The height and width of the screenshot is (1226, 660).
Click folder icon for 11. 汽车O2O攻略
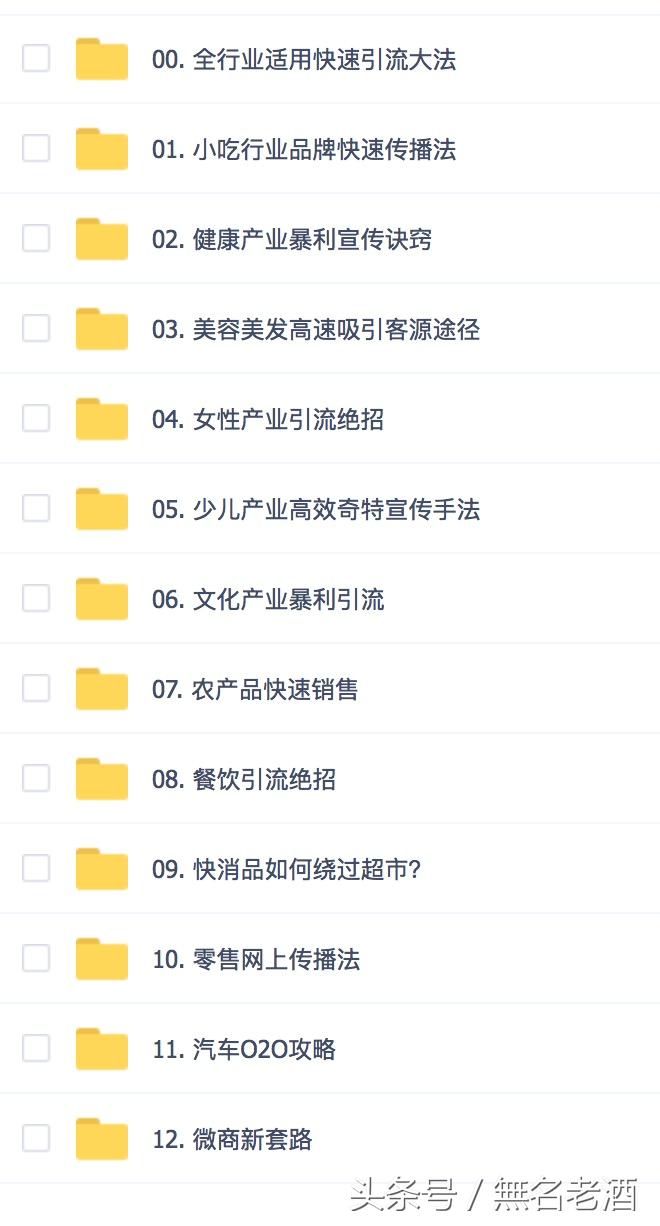click(x=102, y=1049)
